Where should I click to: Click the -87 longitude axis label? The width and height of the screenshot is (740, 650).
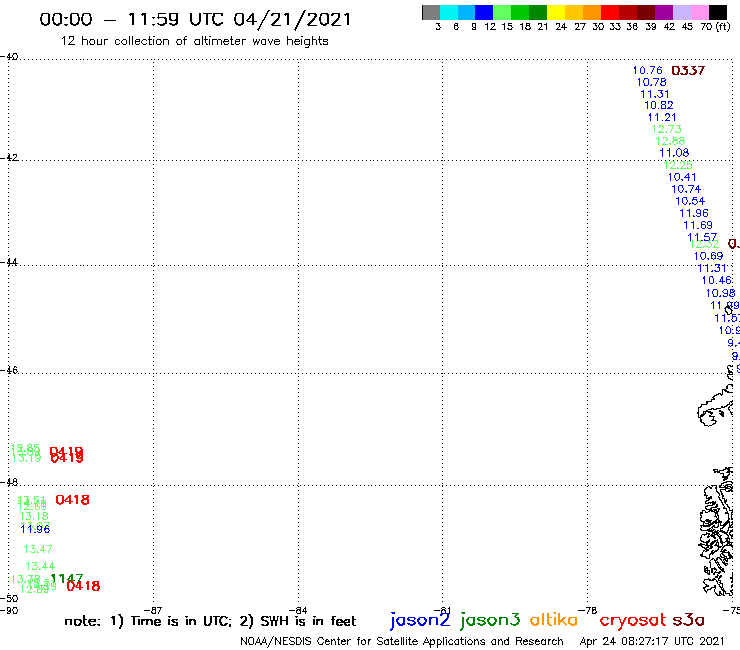153,610
